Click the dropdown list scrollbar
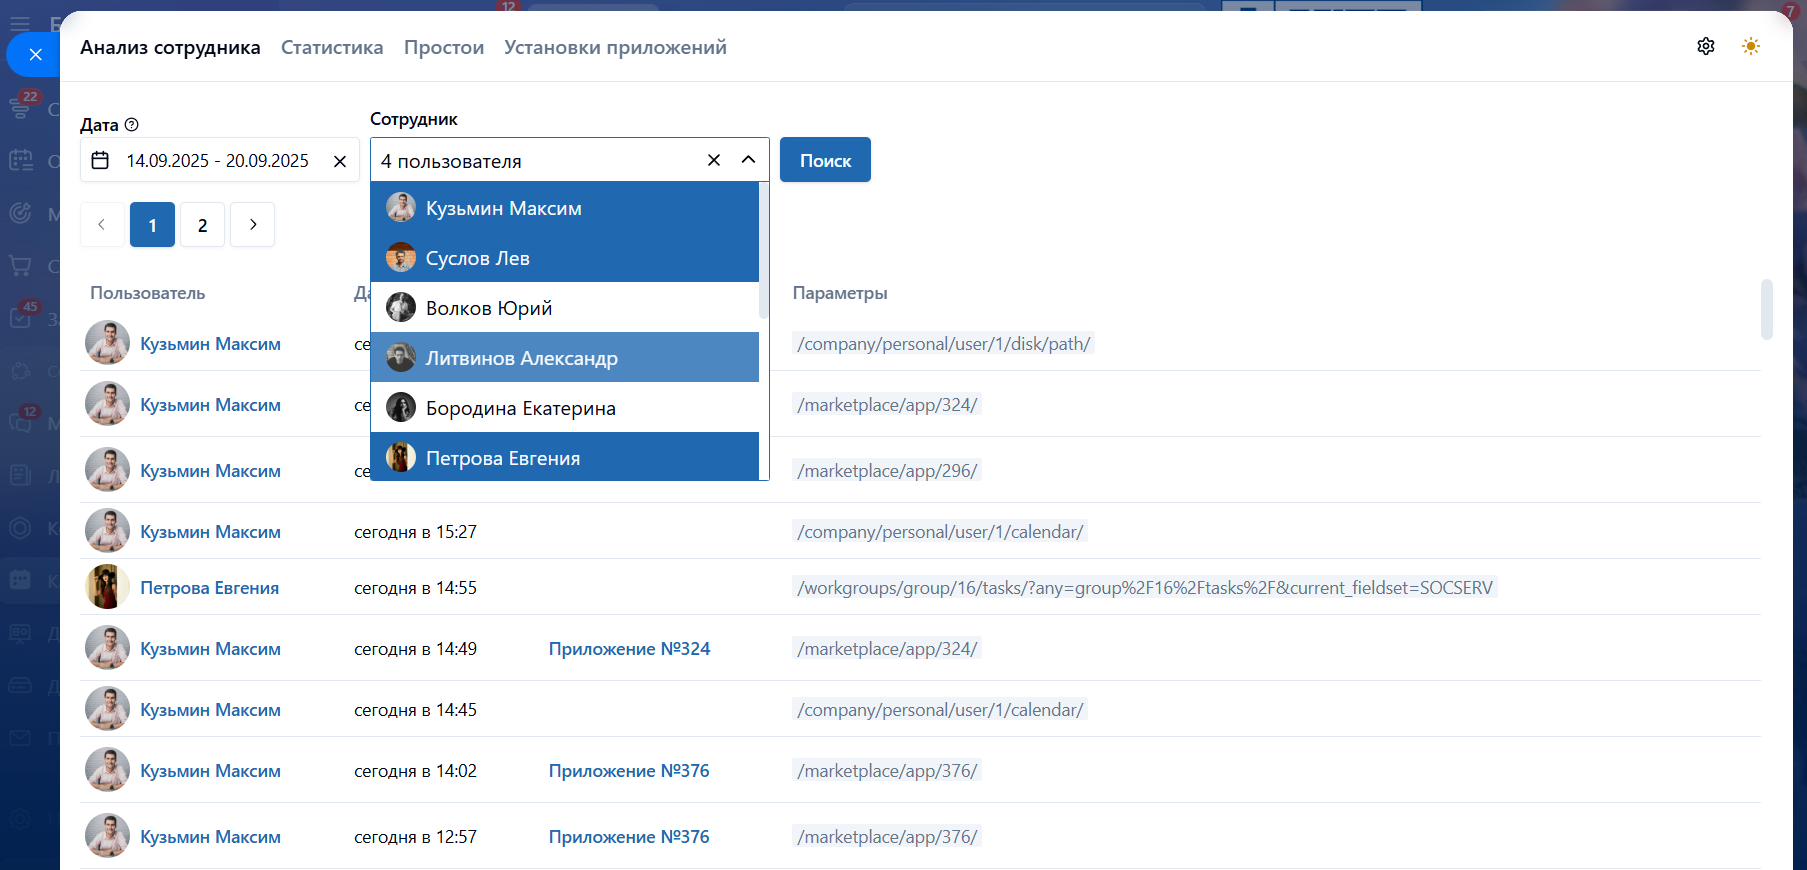 [764, 250]
